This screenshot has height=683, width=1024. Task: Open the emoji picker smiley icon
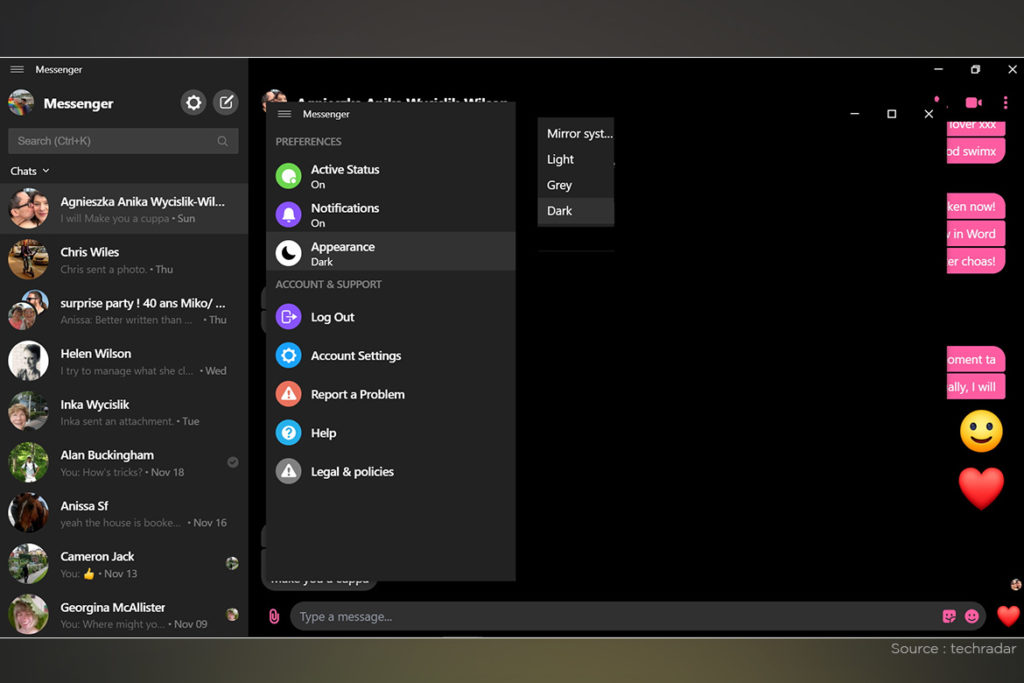click(972, 616)
